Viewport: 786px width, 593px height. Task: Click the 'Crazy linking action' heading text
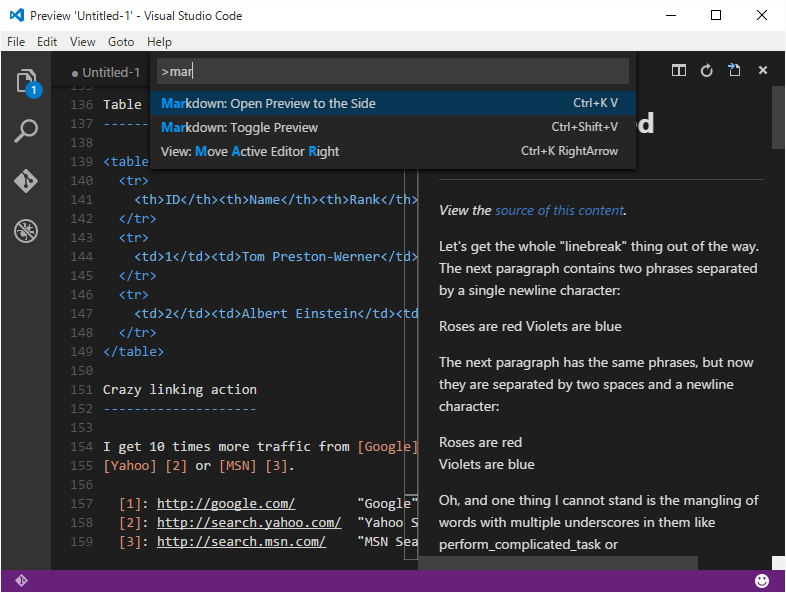(179, 389)
